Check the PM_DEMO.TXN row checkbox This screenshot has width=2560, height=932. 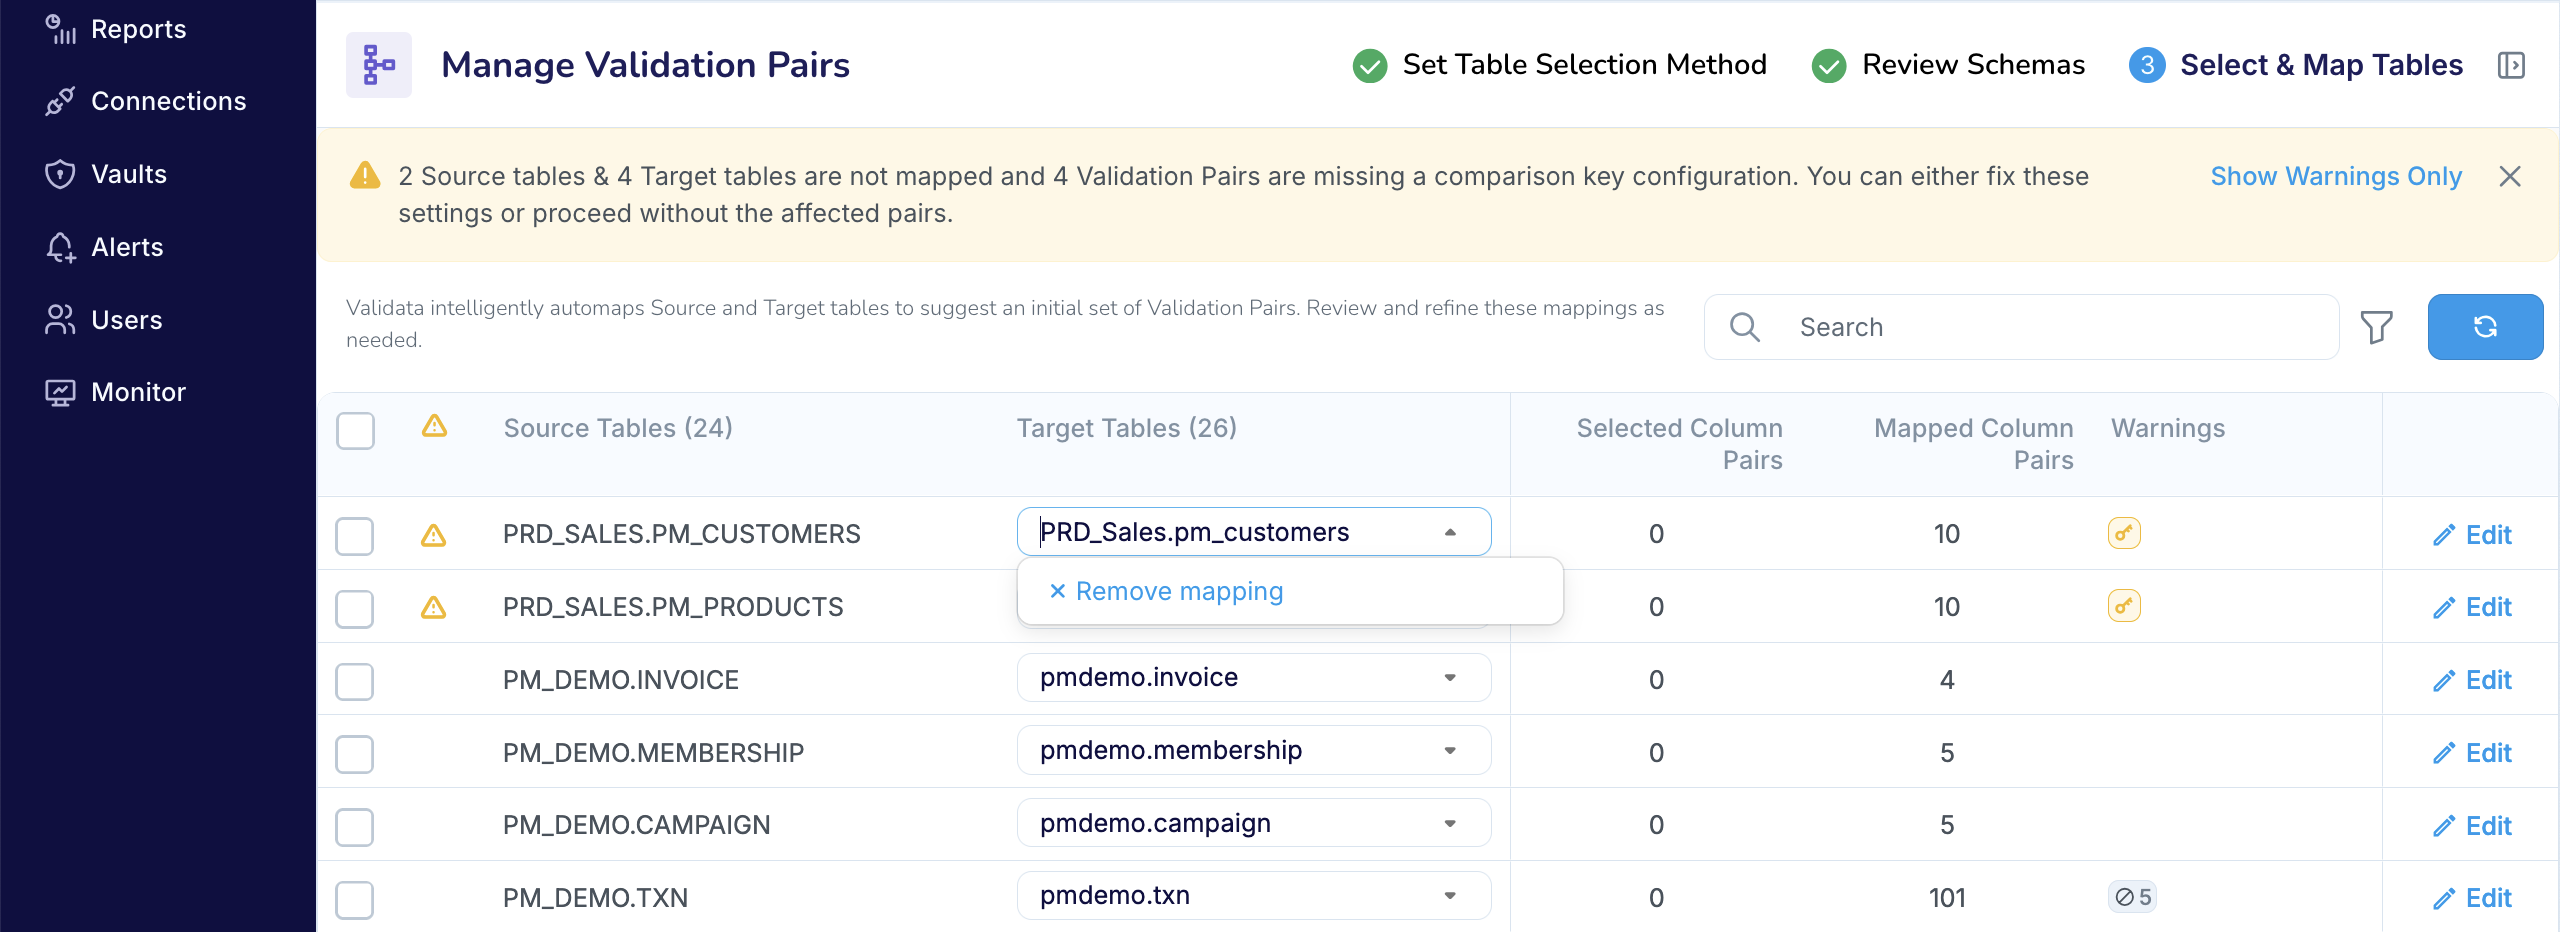pyautogui.click(x=355, y=899)
